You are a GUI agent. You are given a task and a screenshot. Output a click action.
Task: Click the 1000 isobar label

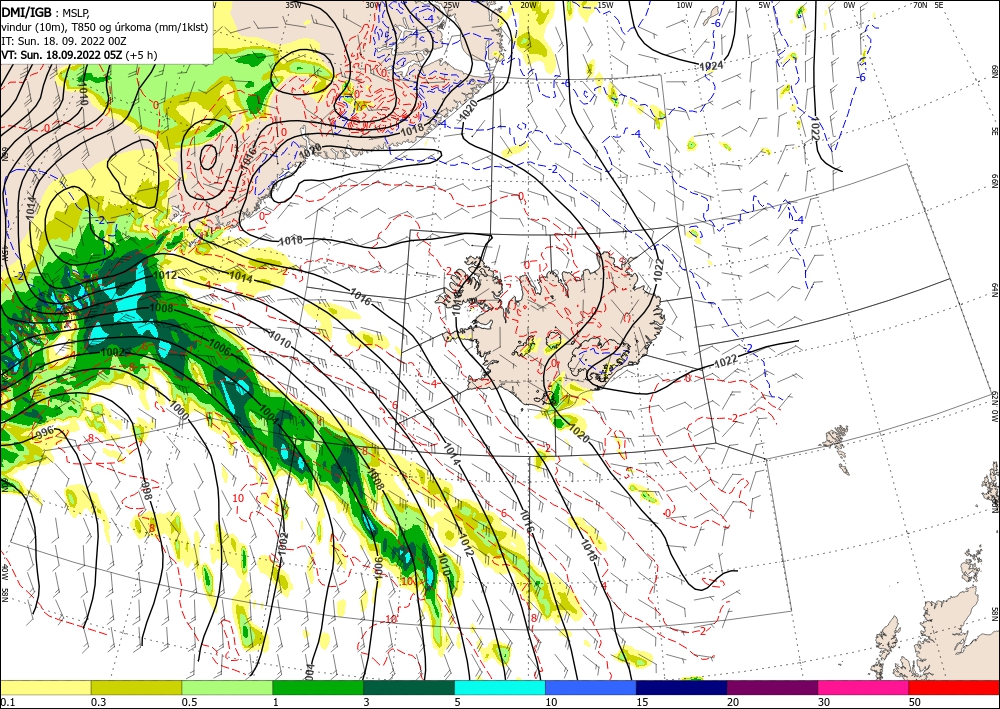[x=179, y=410]
